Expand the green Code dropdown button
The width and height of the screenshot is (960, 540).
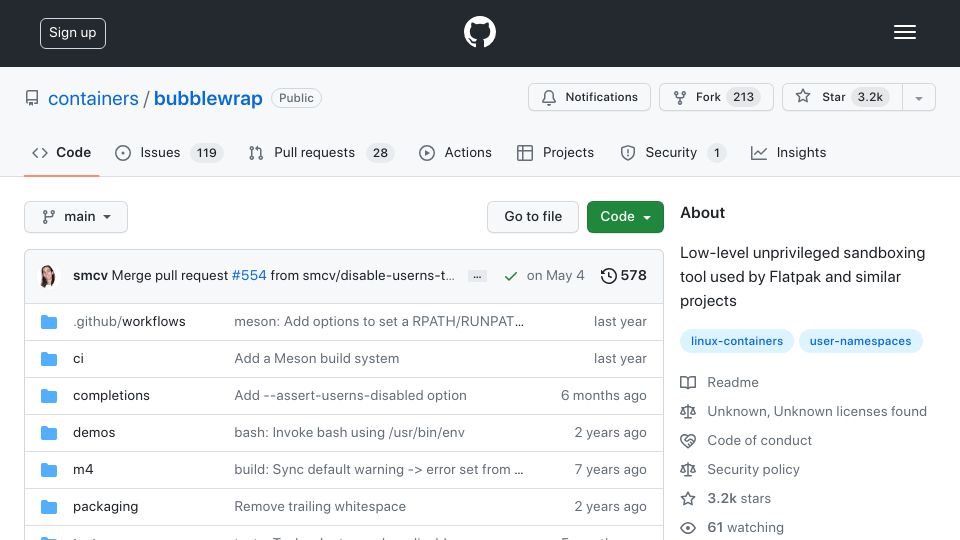click(625, 217)
